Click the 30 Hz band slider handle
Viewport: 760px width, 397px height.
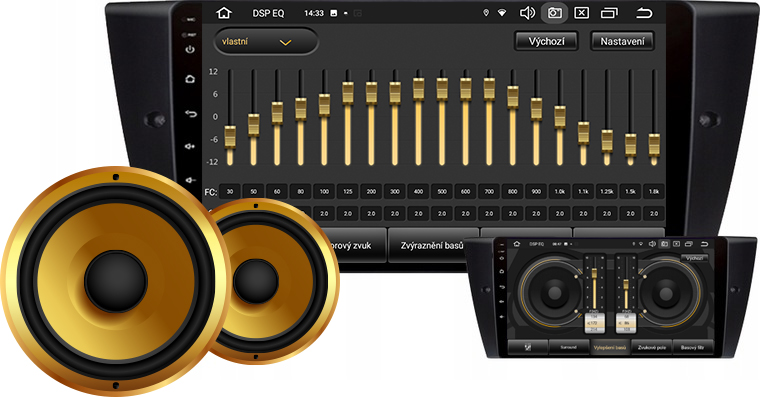coord(230,136)
